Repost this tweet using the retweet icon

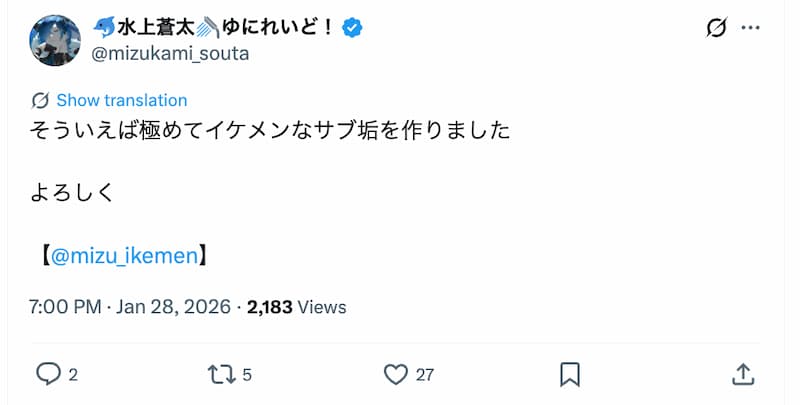219,374
